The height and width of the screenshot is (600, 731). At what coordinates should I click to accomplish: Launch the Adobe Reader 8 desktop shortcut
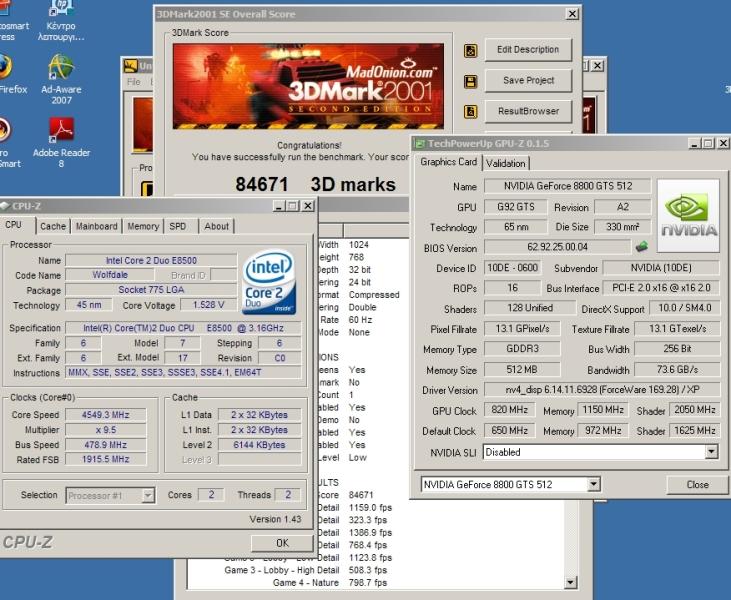point(61,142)
